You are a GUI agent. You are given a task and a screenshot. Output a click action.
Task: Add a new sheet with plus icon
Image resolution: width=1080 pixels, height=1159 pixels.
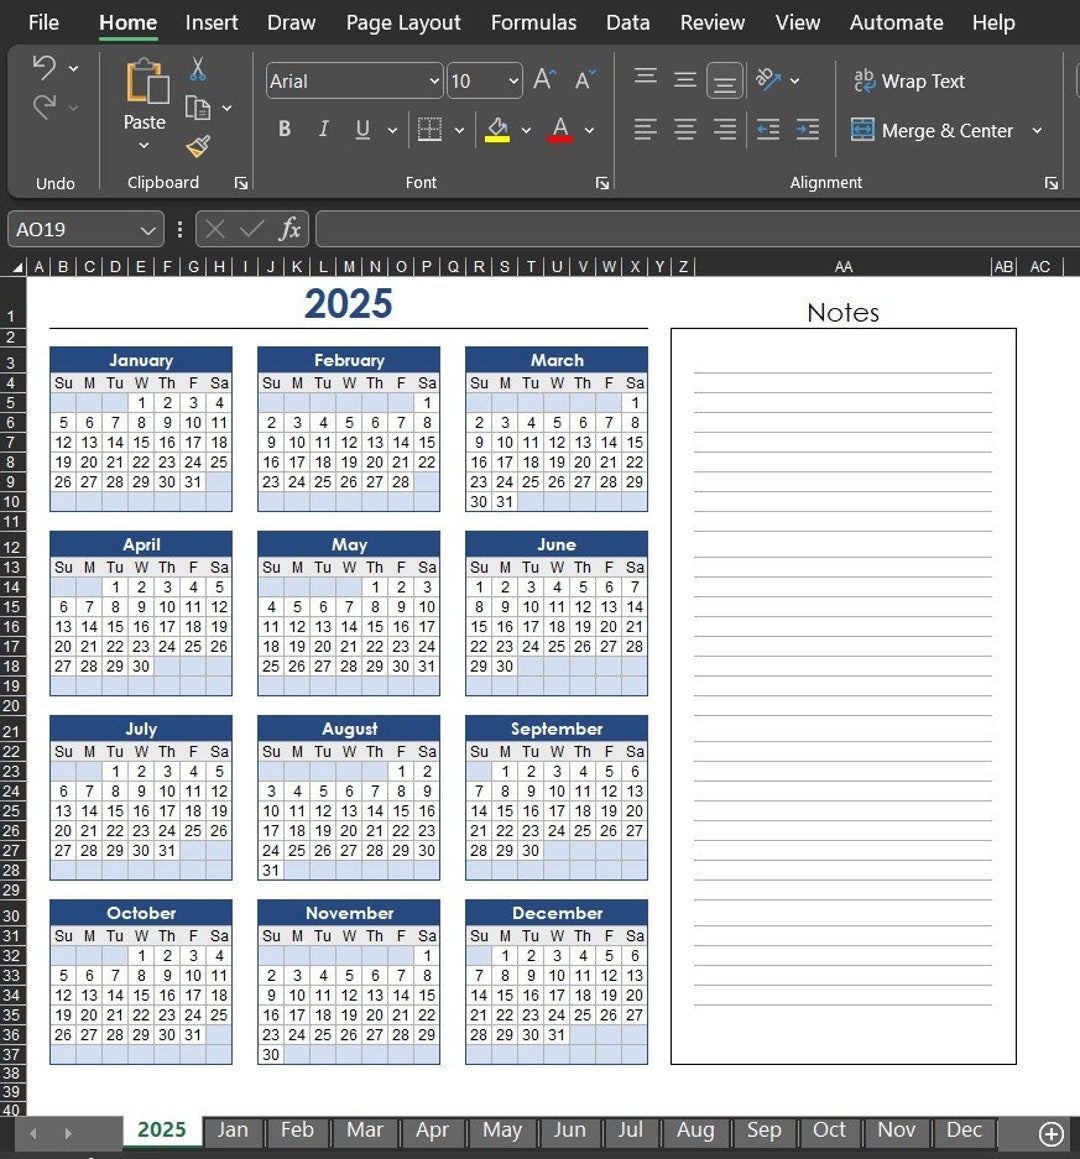1050,1133
